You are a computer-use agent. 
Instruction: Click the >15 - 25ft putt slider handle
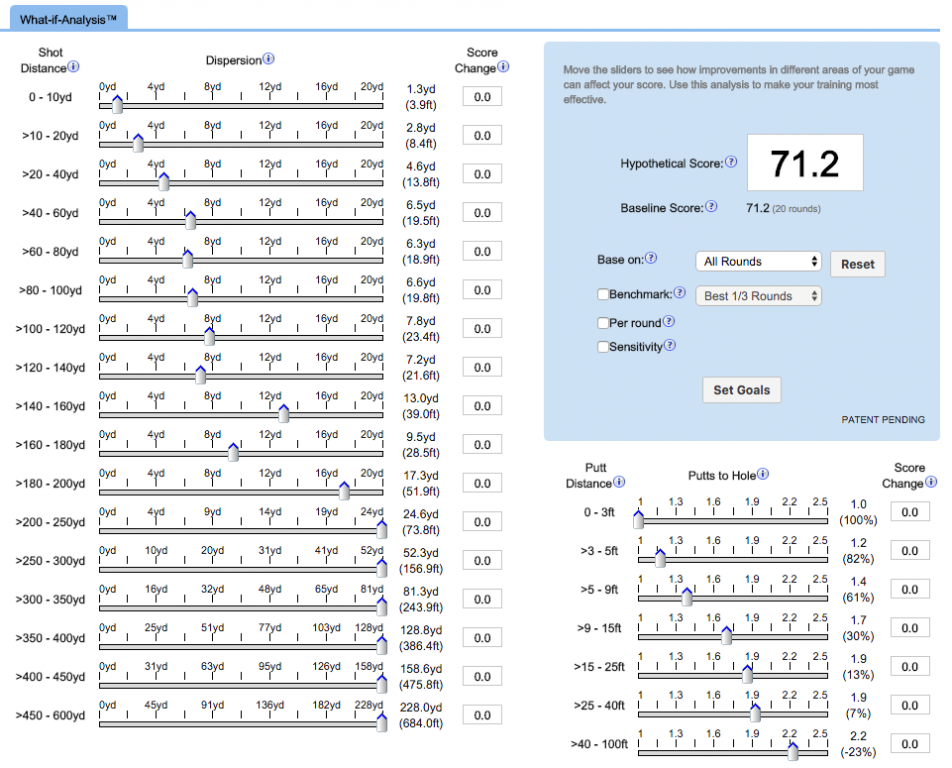(747, 675)
